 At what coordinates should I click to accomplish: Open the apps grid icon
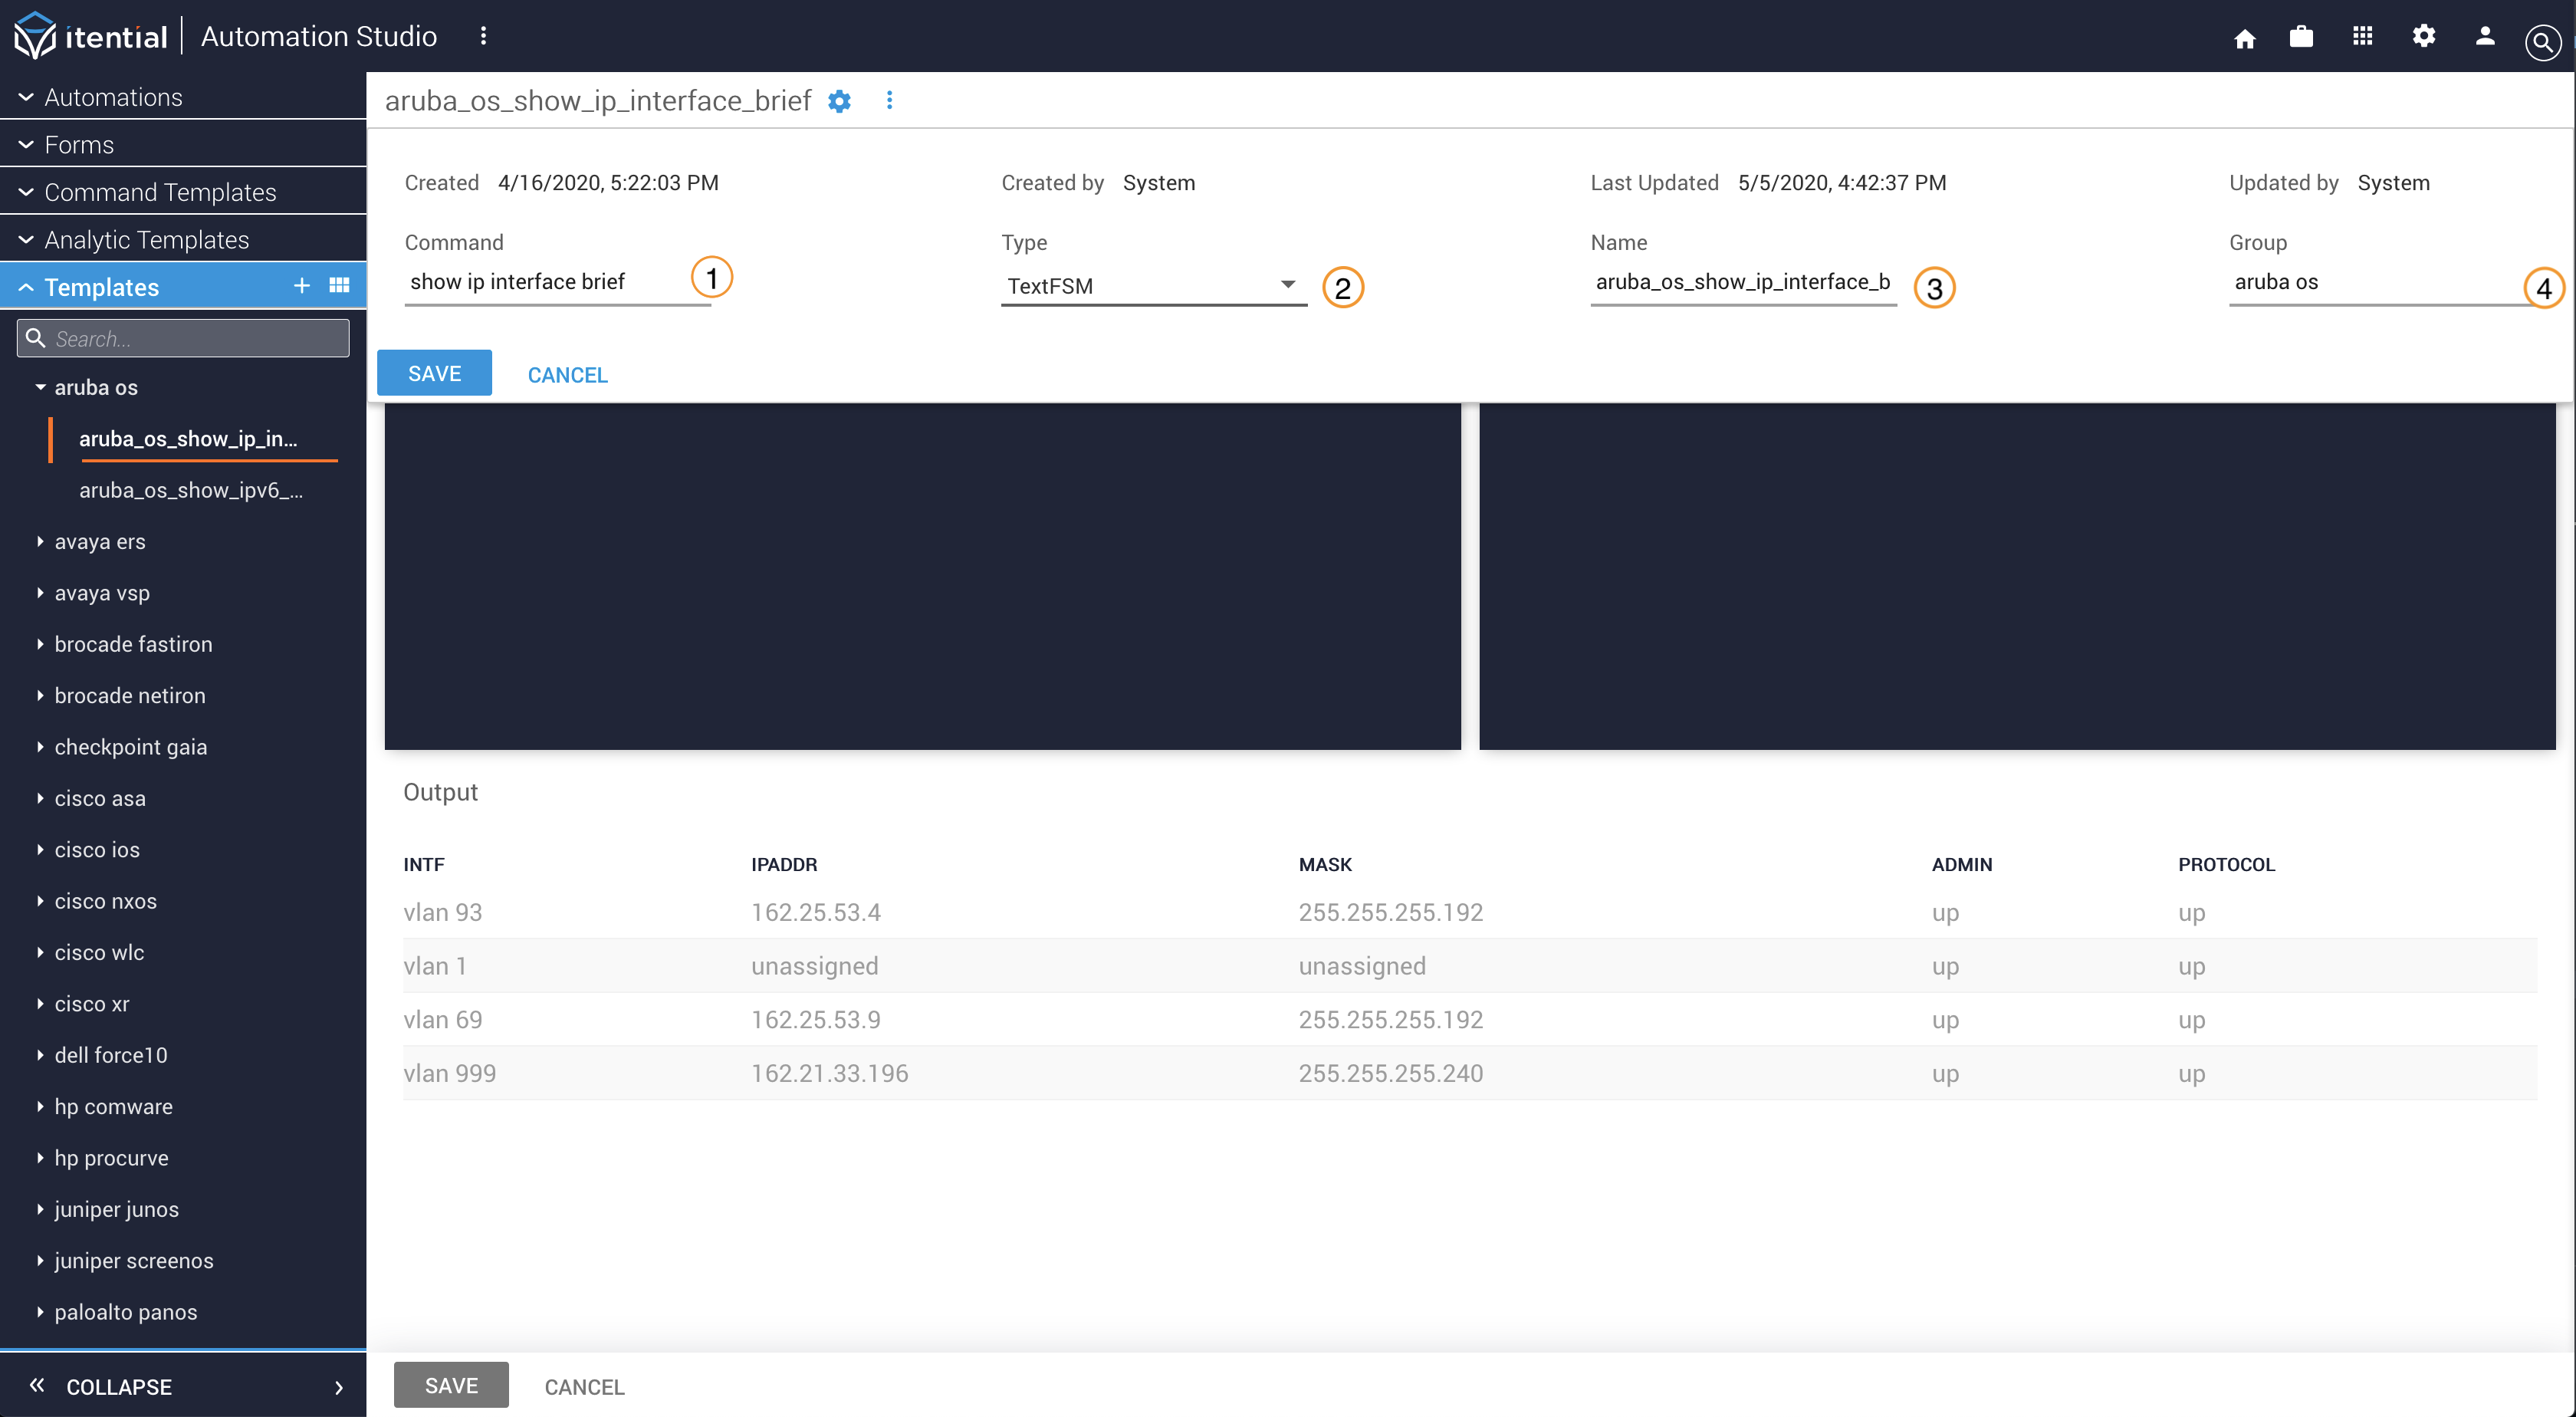[2362, 37]
